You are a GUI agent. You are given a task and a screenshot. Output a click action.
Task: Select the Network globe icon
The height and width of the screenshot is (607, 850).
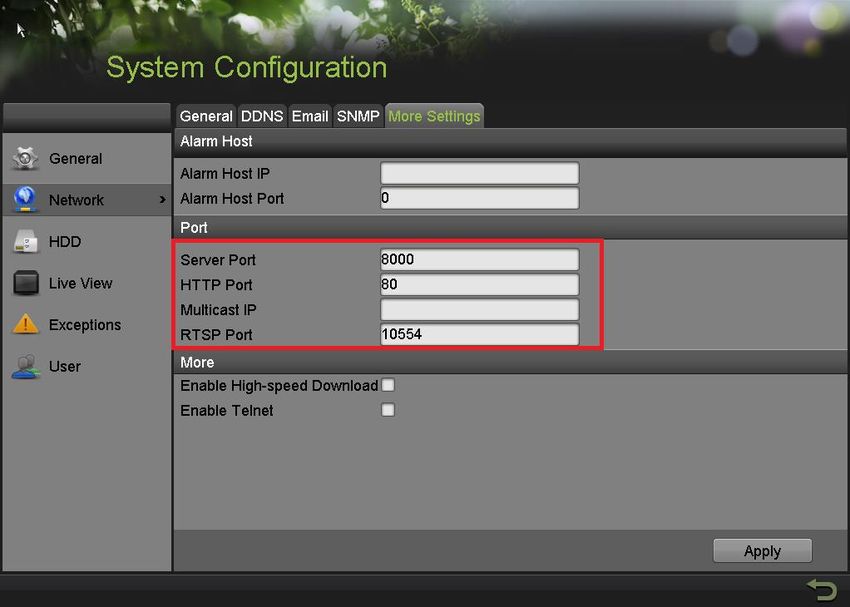coord(26,200)
